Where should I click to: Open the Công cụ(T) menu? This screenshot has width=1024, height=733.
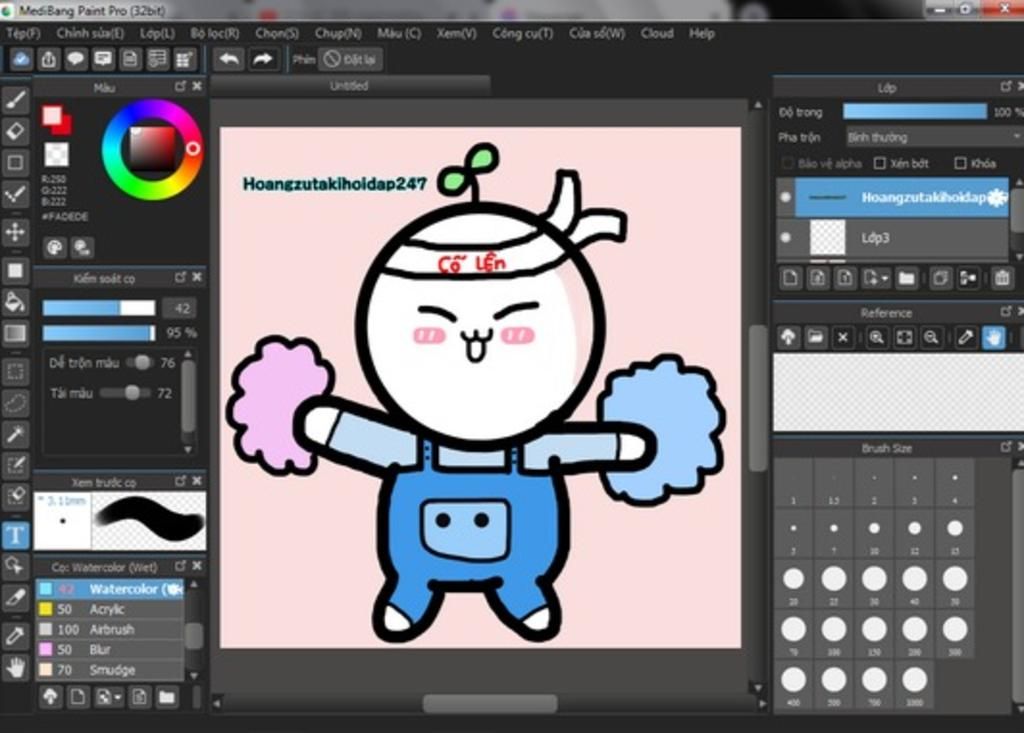coord(522,33)
